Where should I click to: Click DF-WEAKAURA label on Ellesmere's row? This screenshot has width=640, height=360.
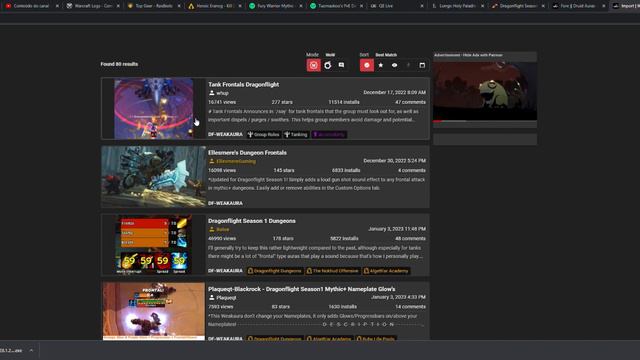pos(225,203)
